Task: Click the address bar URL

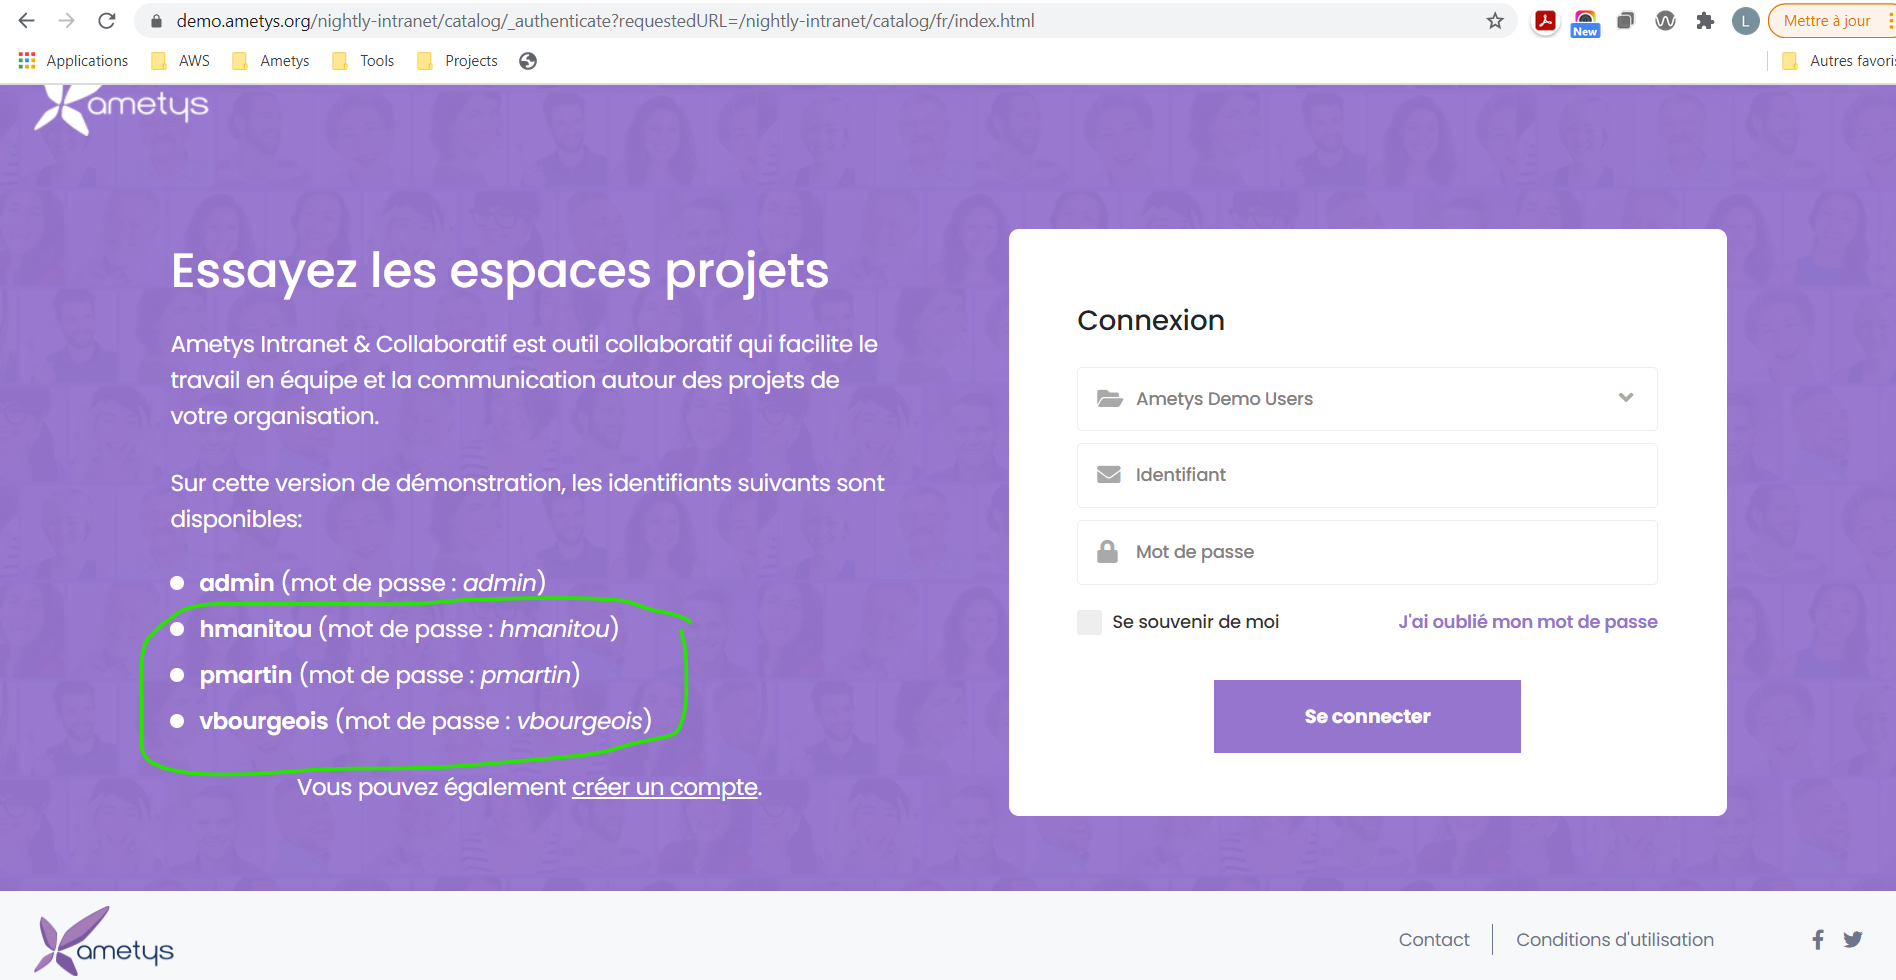Action: (605, 21)
